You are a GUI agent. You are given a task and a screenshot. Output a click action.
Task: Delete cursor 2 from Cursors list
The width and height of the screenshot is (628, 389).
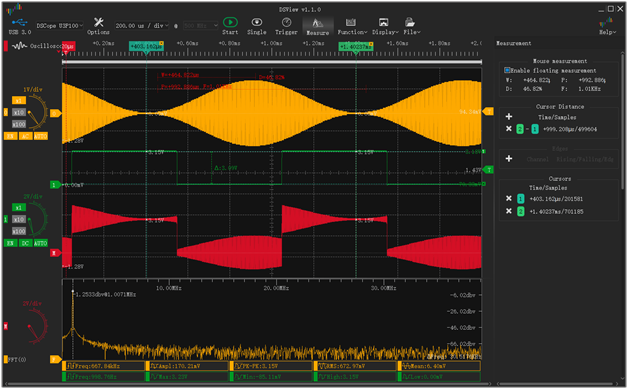coord(509,211)
